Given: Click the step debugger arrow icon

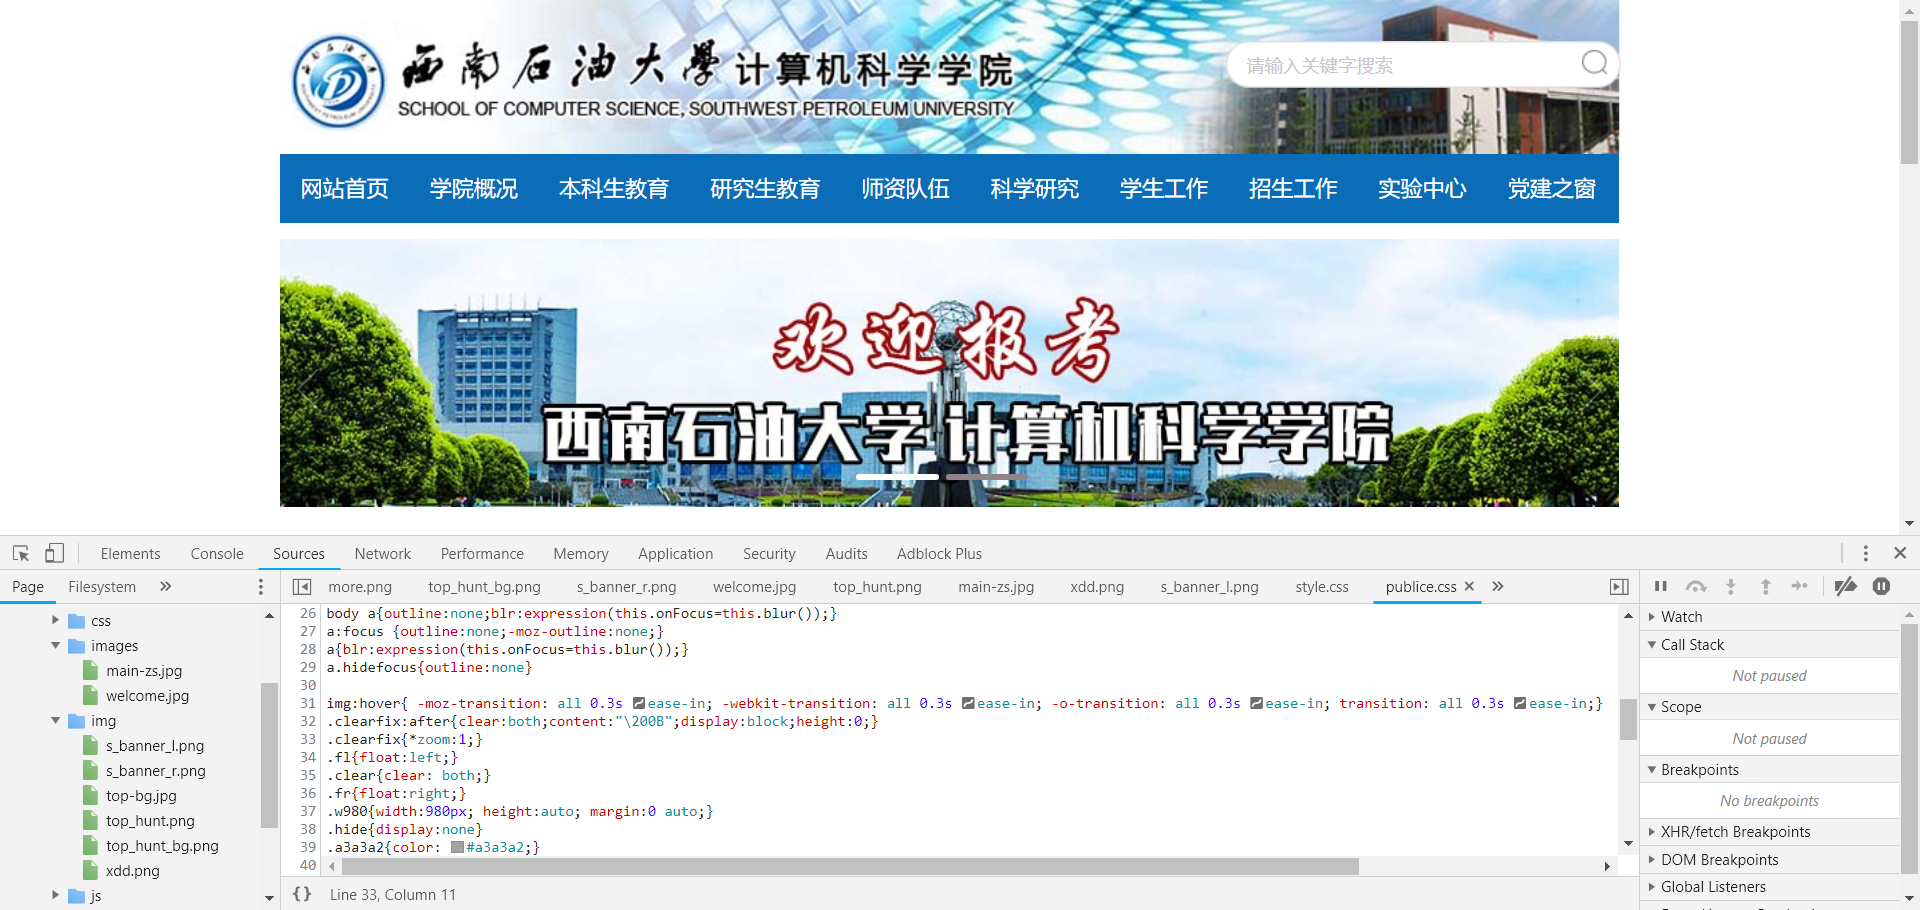Looking at the screenshot, I should [x=1800, y=586].
